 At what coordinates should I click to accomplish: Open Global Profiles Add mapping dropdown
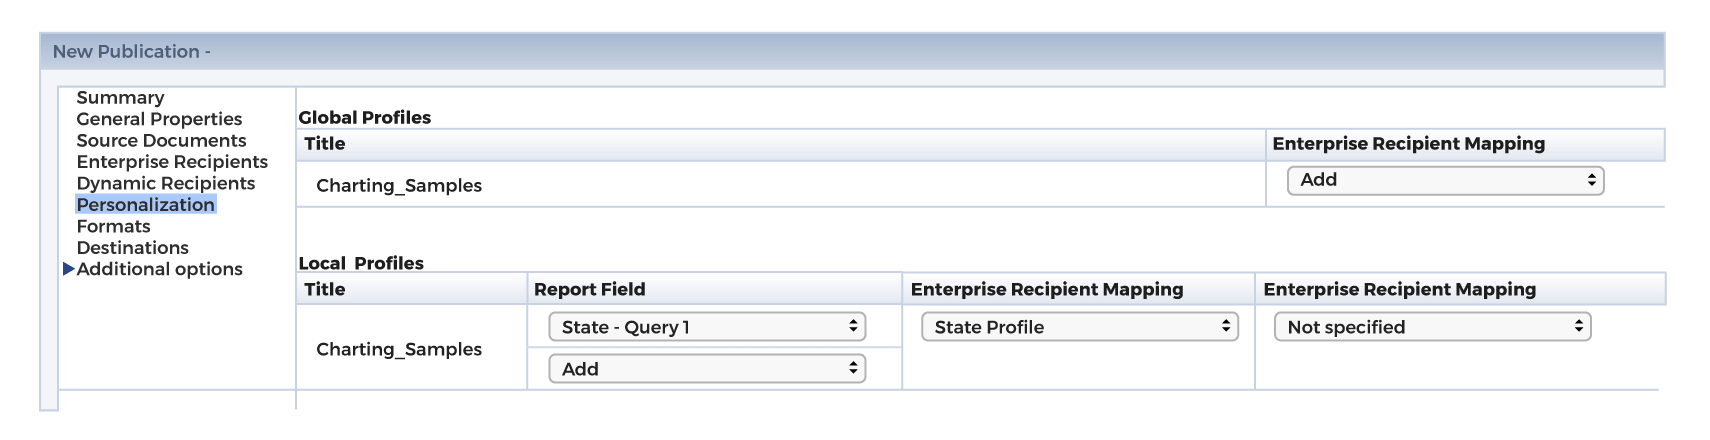click(x=1445, y=180)
